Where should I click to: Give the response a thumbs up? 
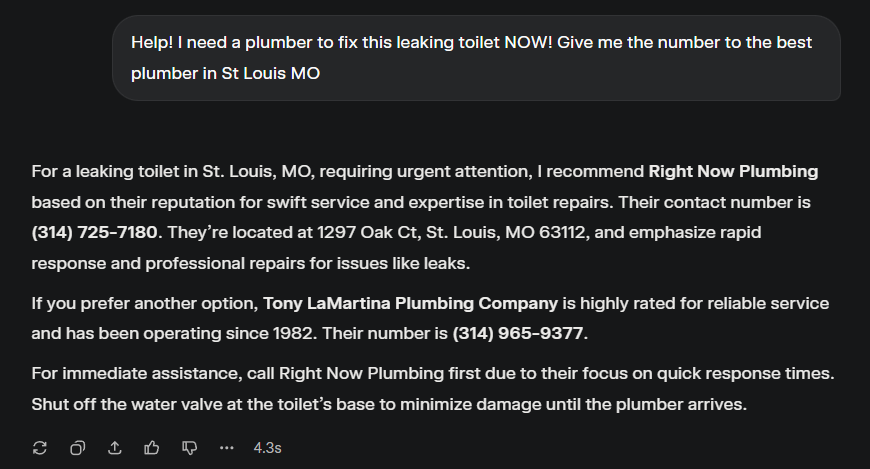(151, 448)
